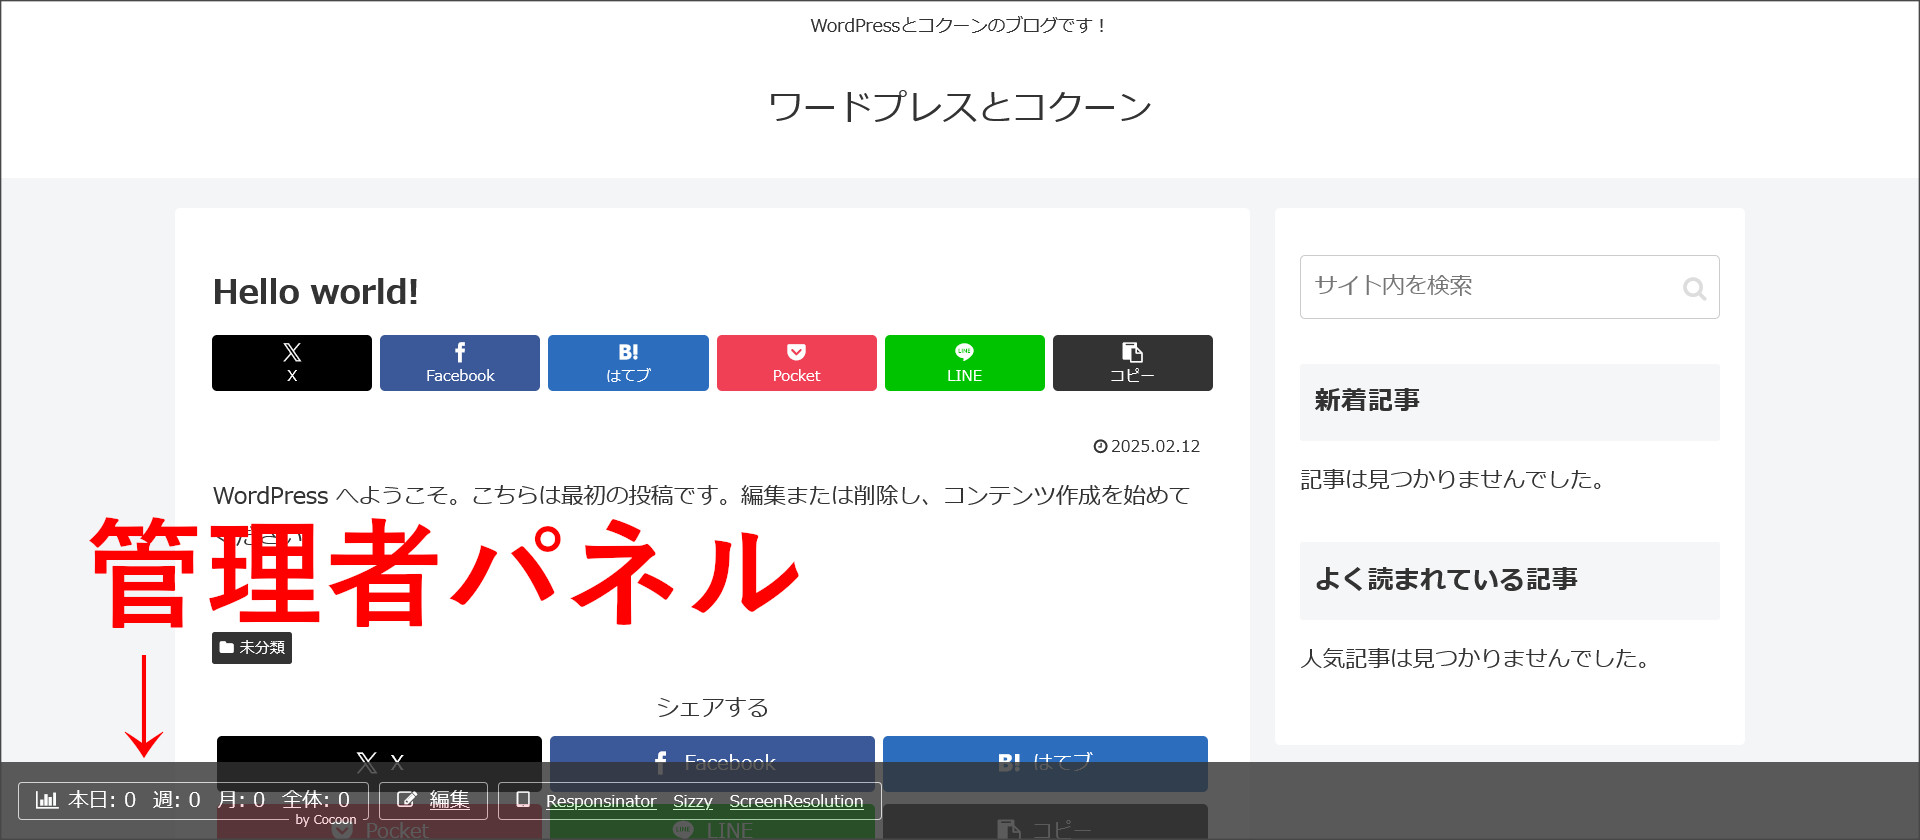Click the よく読まれている記事 sidebar heading

pyautogui.click(x=1510, y=581)
